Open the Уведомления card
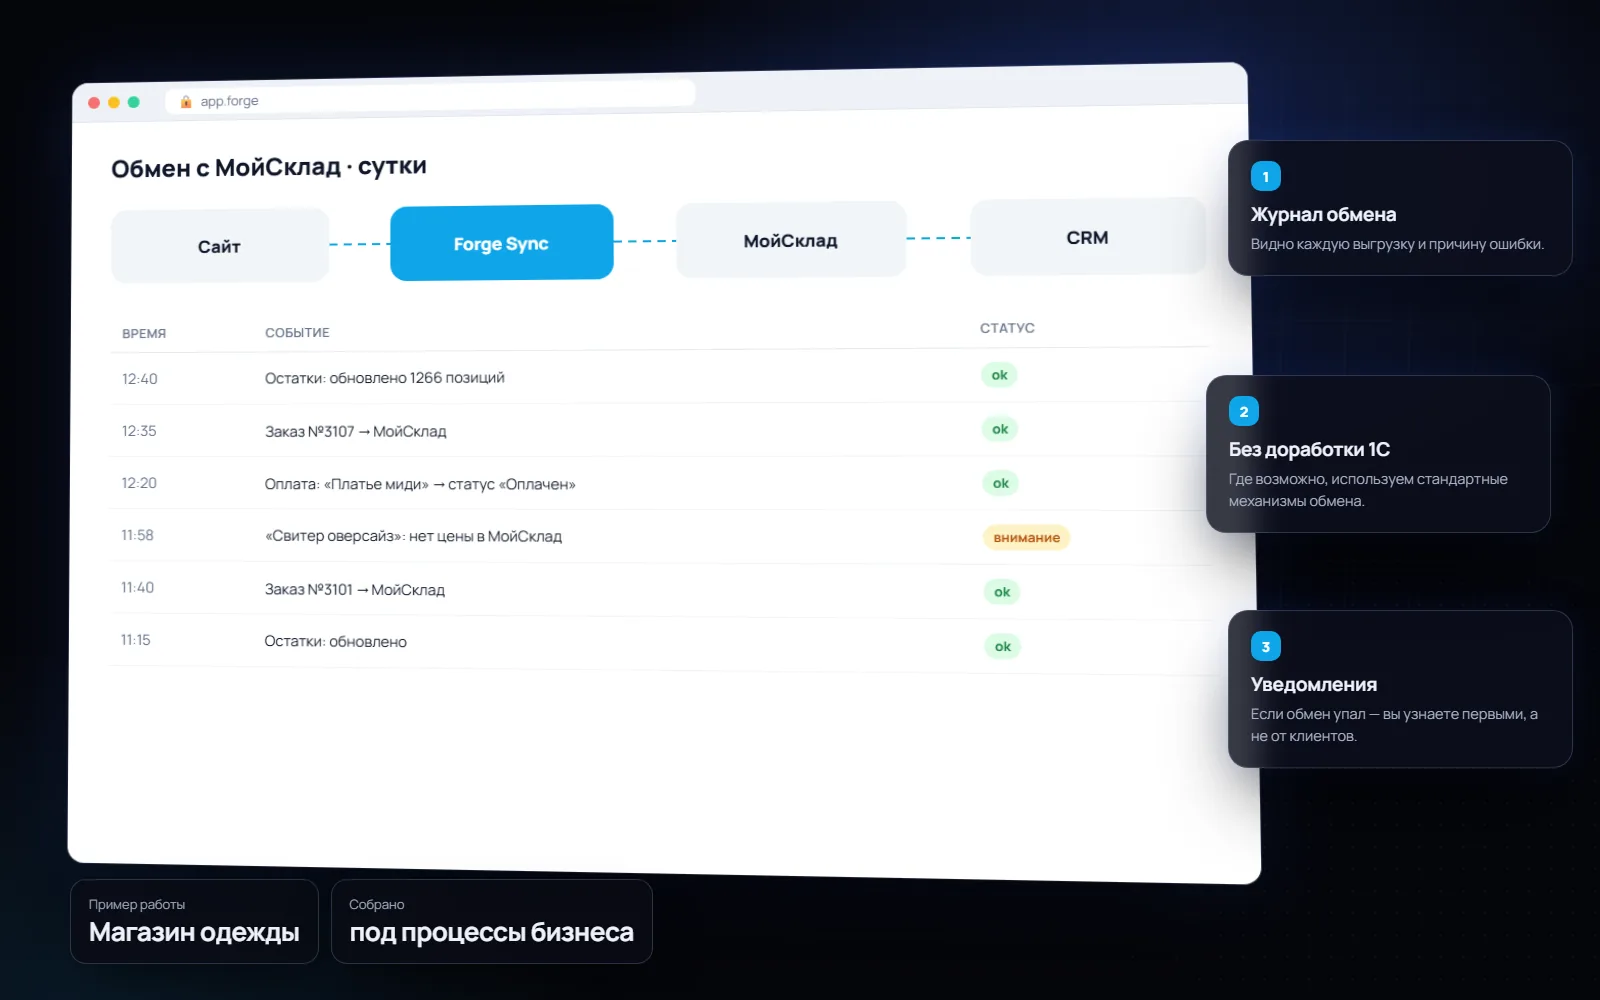Viewport: 1600px width, 1000px height. (x=1400, y=689)
